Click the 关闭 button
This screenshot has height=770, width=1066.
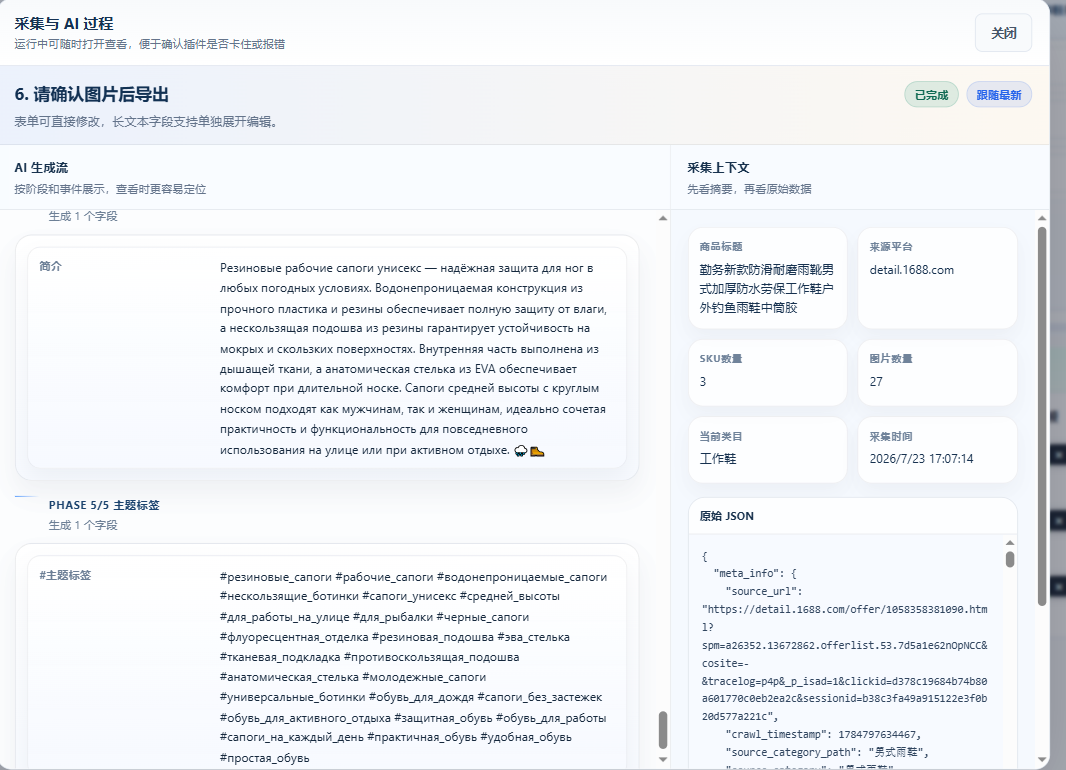[x=1003, y=33]
